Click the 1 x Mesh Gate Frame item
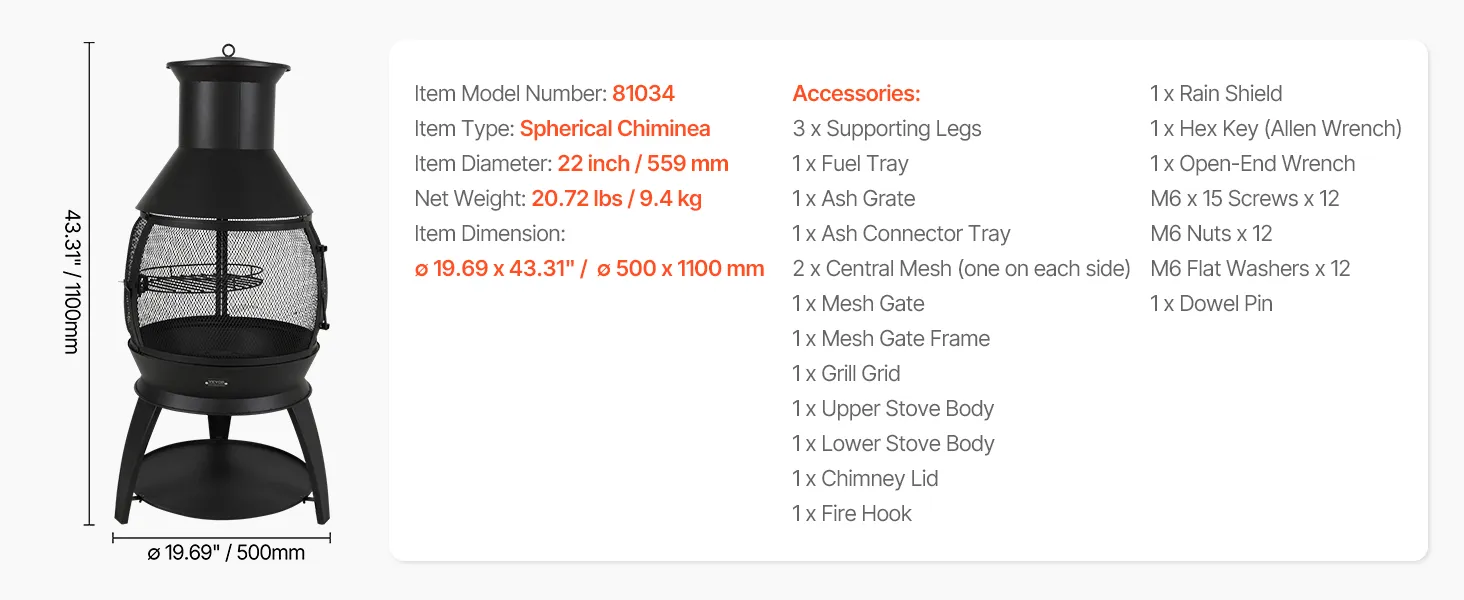The width and height of the screenshot is (1464, 600). [x=890, y=339]
